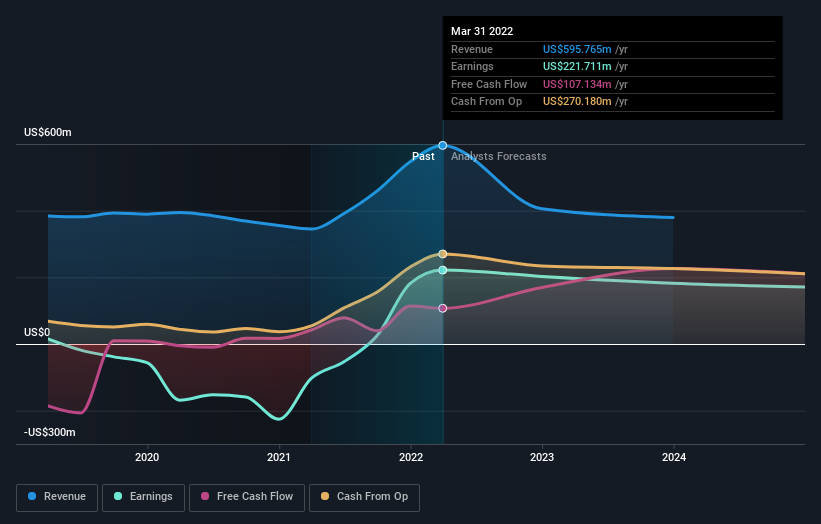Toggle the Earnings legend item
The height and width of the screenshot is (524, 821).
[x=143, y=496]
